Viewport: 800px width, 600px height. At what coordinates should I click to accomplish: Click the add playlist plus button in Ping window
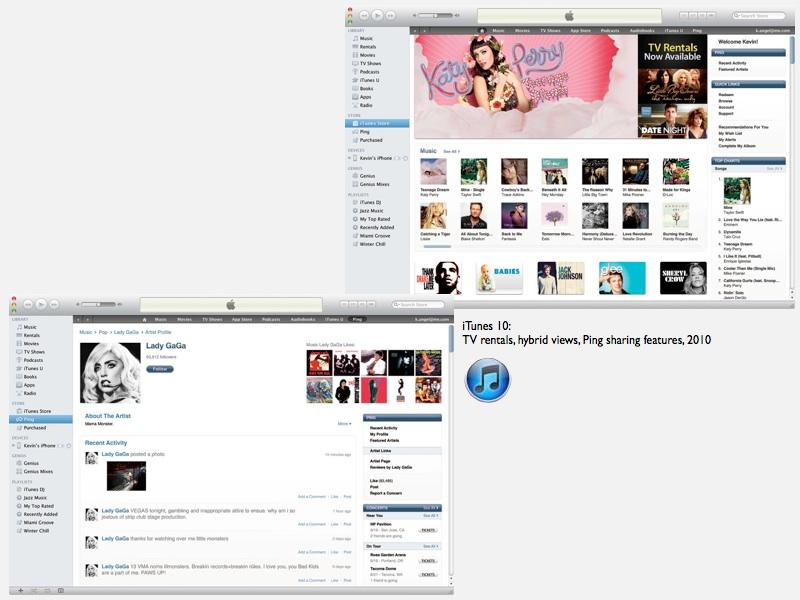20,590
